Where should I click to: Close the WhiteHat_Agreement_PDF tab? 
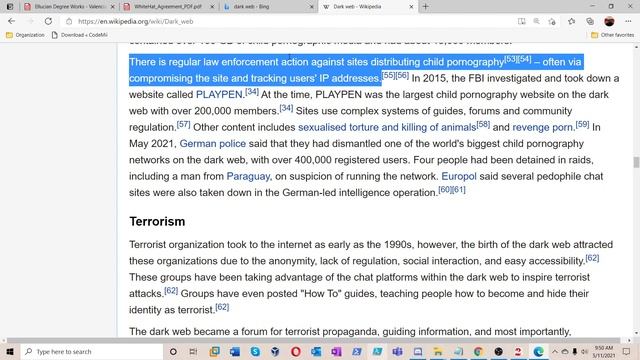pyautogui.click(x=212, y=7)
